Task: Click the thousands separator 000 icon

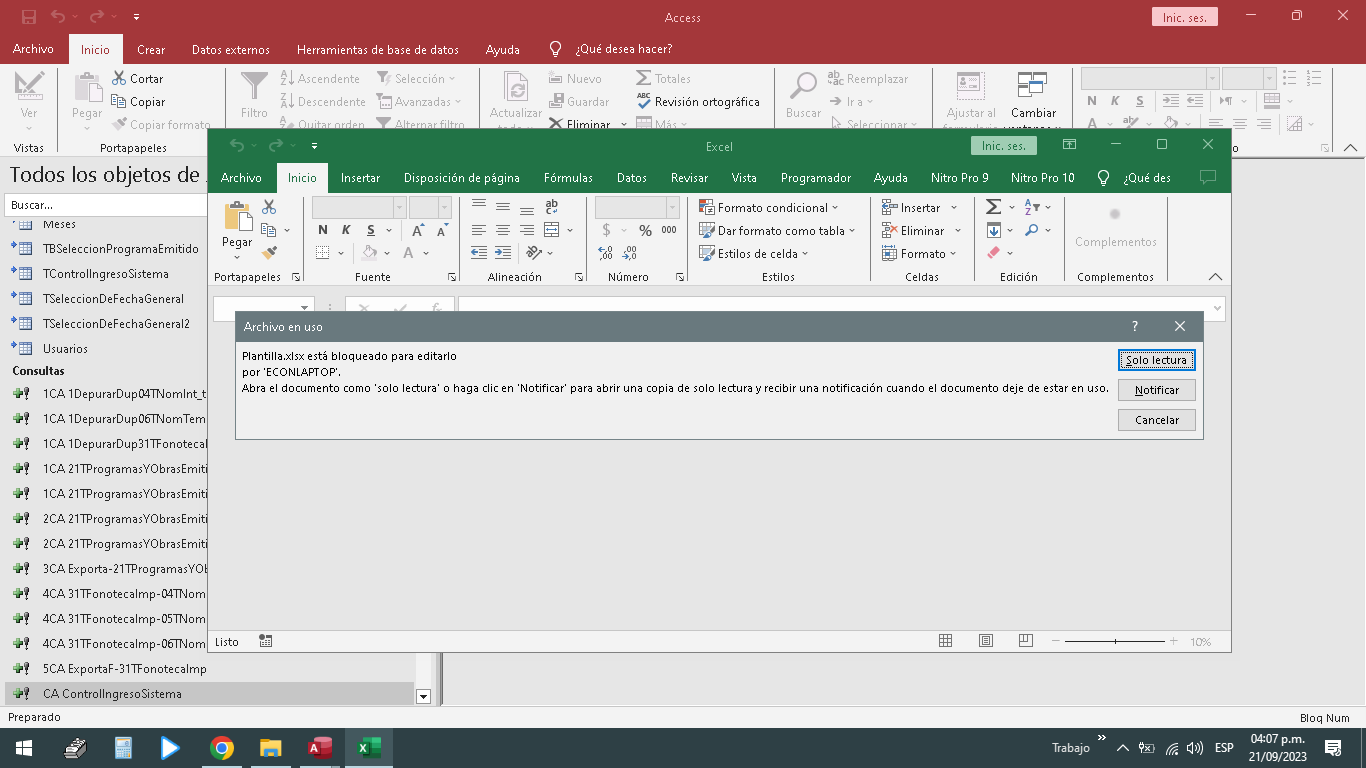Action: tap(669, 230)
